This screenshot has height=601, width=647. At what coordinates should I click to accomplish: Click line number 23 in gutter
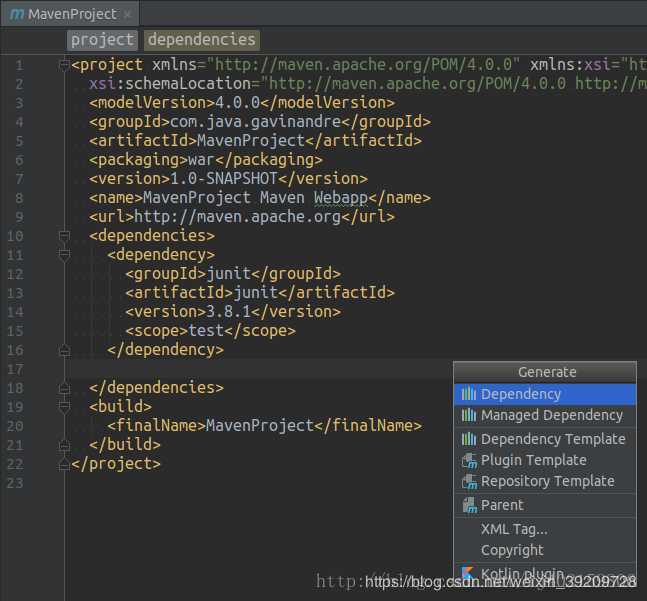15,483
